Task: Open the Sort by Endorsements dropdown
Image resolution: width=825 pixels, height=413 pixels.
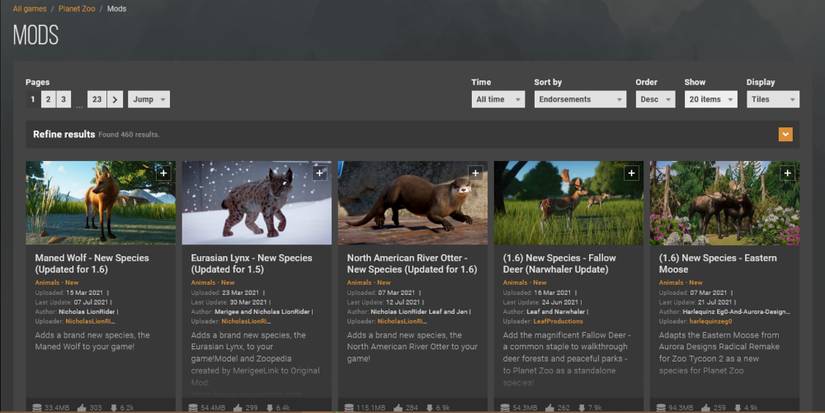Action: 579,99
